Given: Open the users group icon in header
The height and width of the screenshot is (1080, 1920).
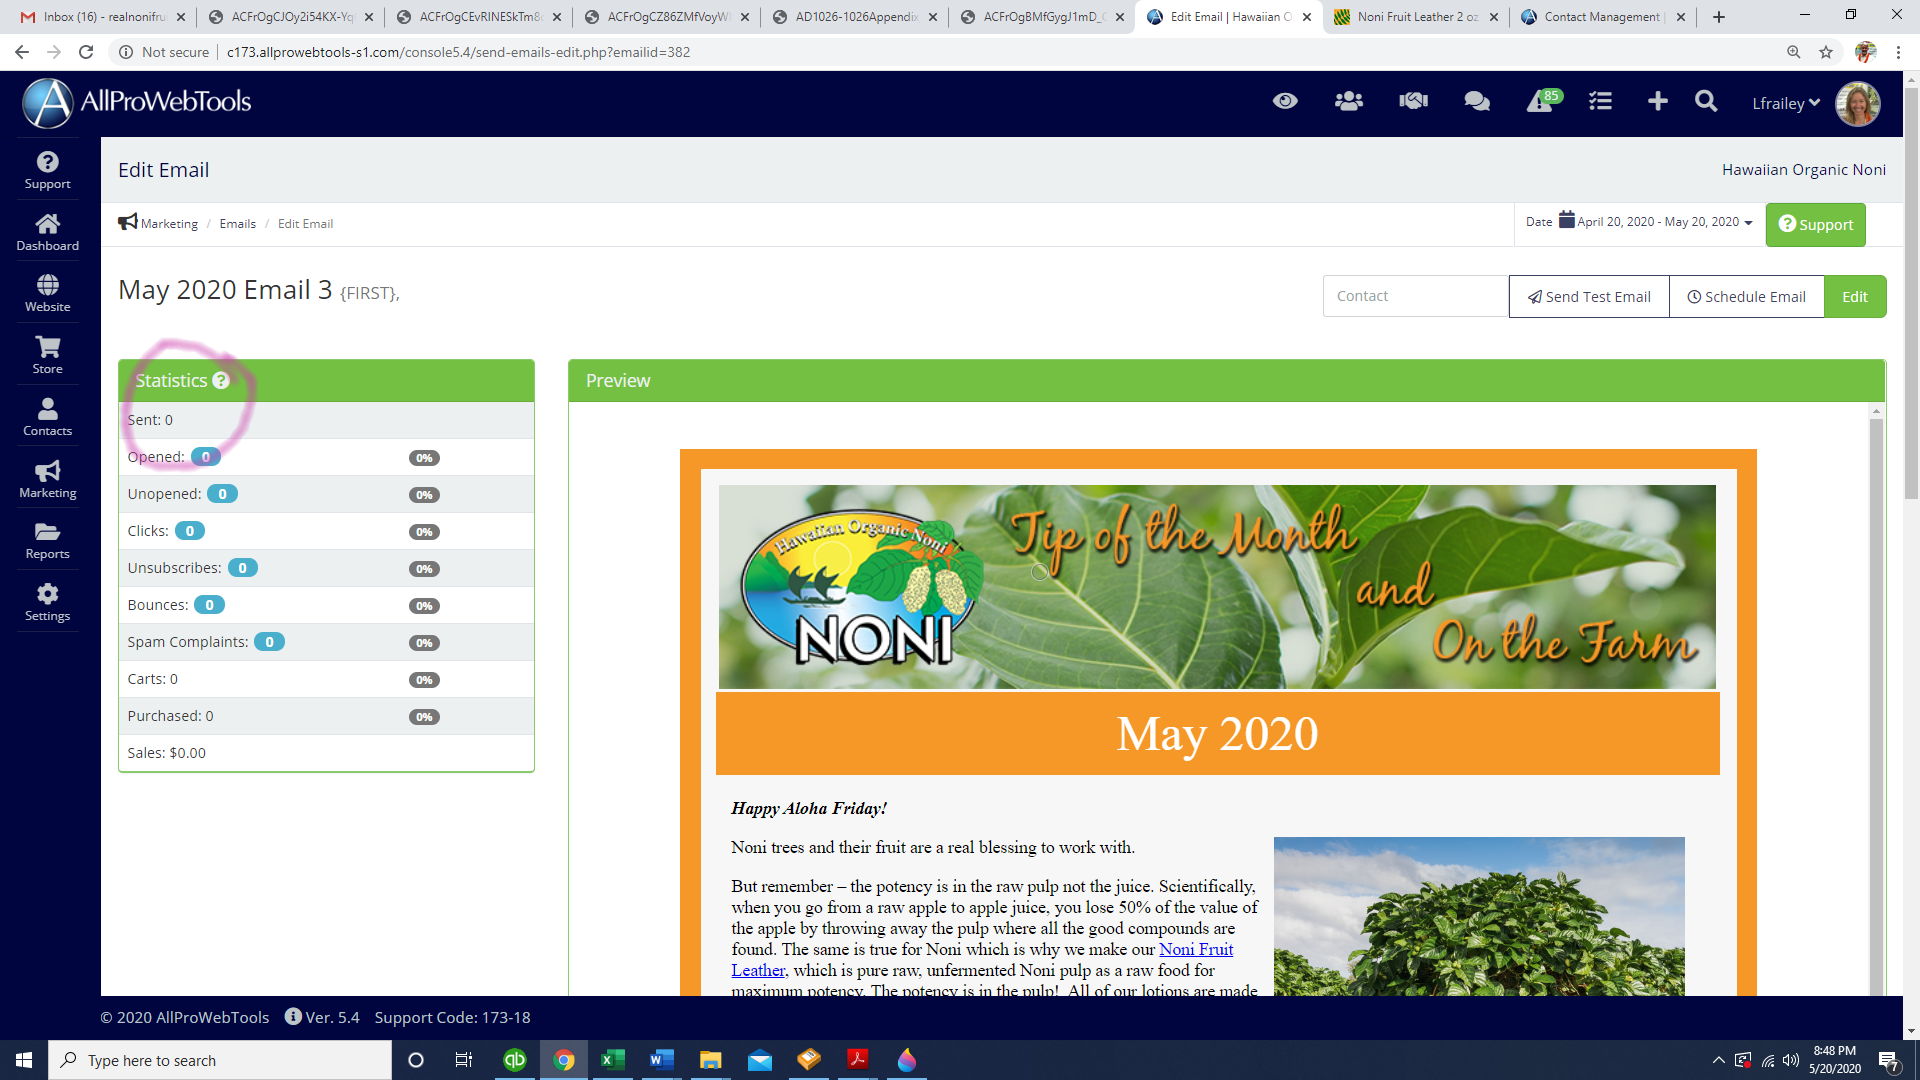Looking at the screenshot, I should 1349,101.
